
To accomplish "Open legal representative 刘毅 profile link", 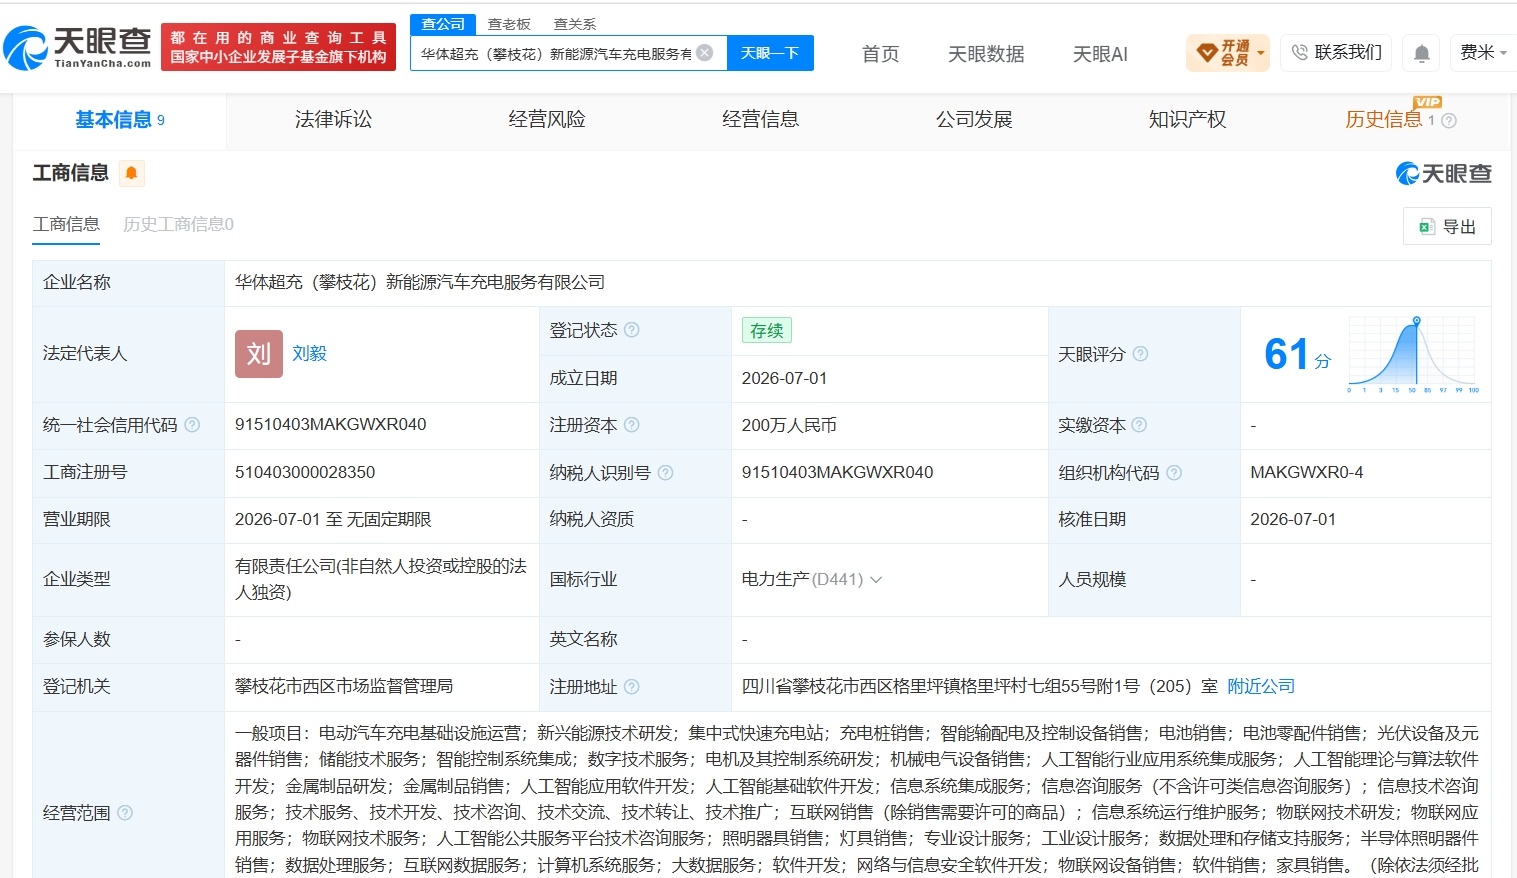I will [310, 354].
